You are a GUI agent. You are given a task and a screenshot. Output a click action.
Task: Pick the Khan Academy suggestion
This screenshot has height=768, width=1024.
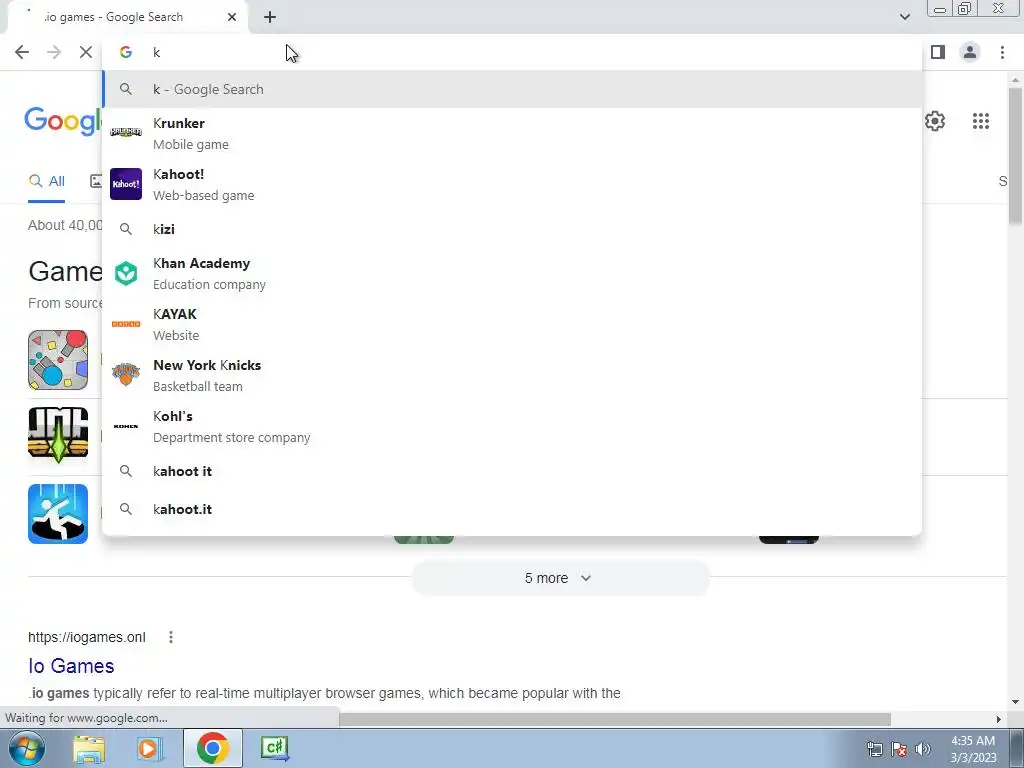tap(512, 274)
